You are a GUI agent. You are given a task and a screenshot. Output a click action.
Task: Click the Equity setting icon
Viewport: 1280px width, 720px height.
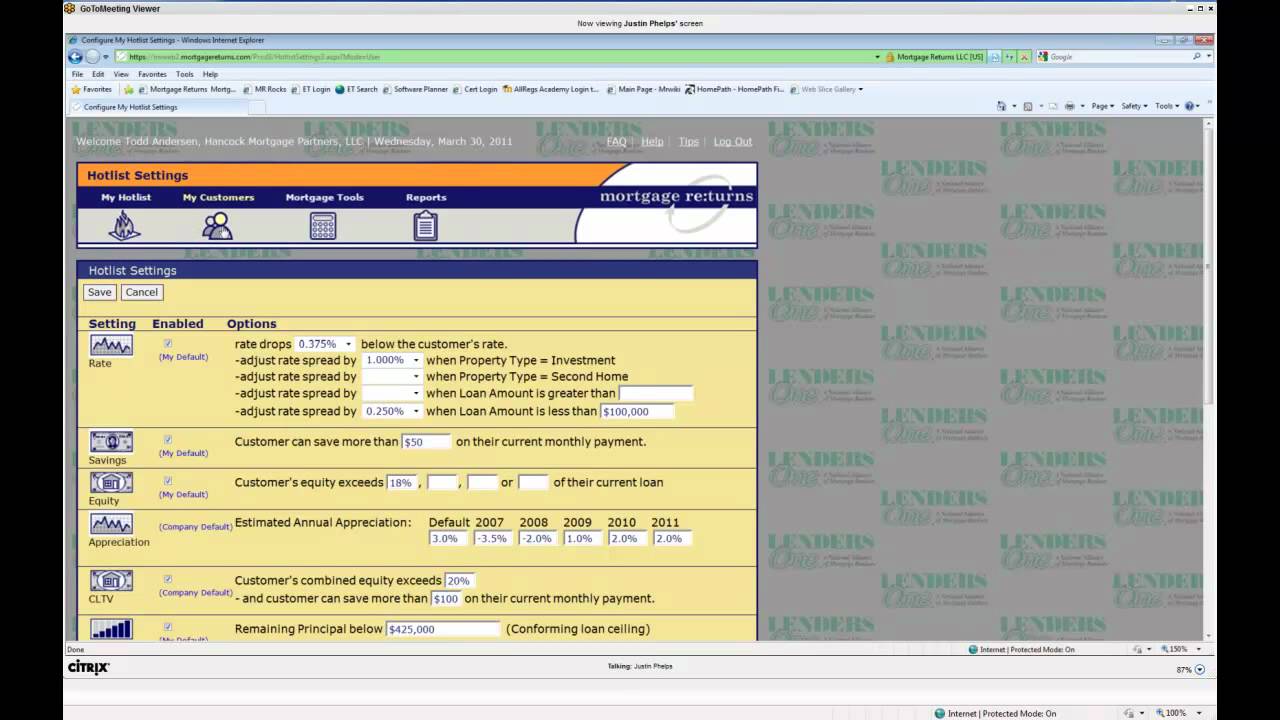coord(111,483)
